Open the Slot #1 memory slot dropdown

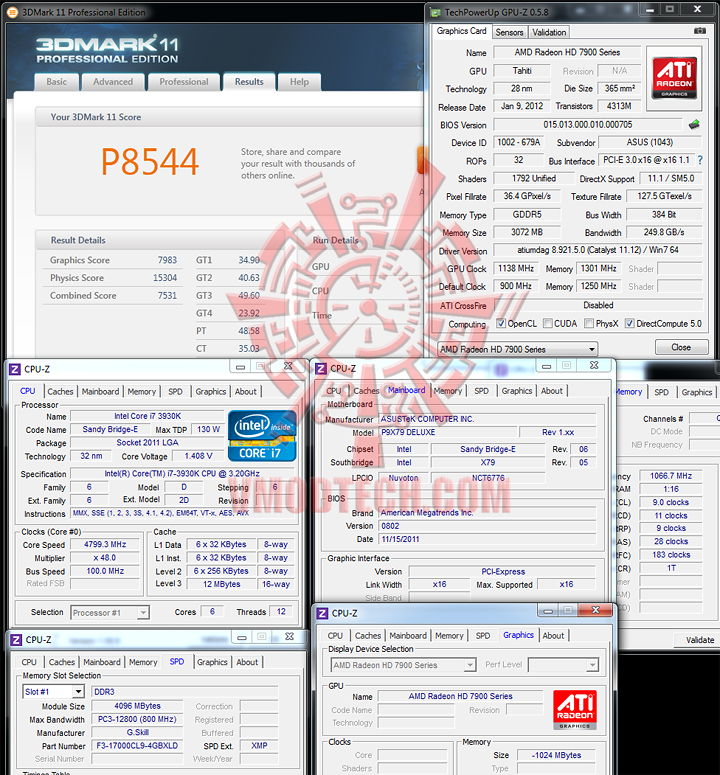pyautogui.click(x=53, y=691)
